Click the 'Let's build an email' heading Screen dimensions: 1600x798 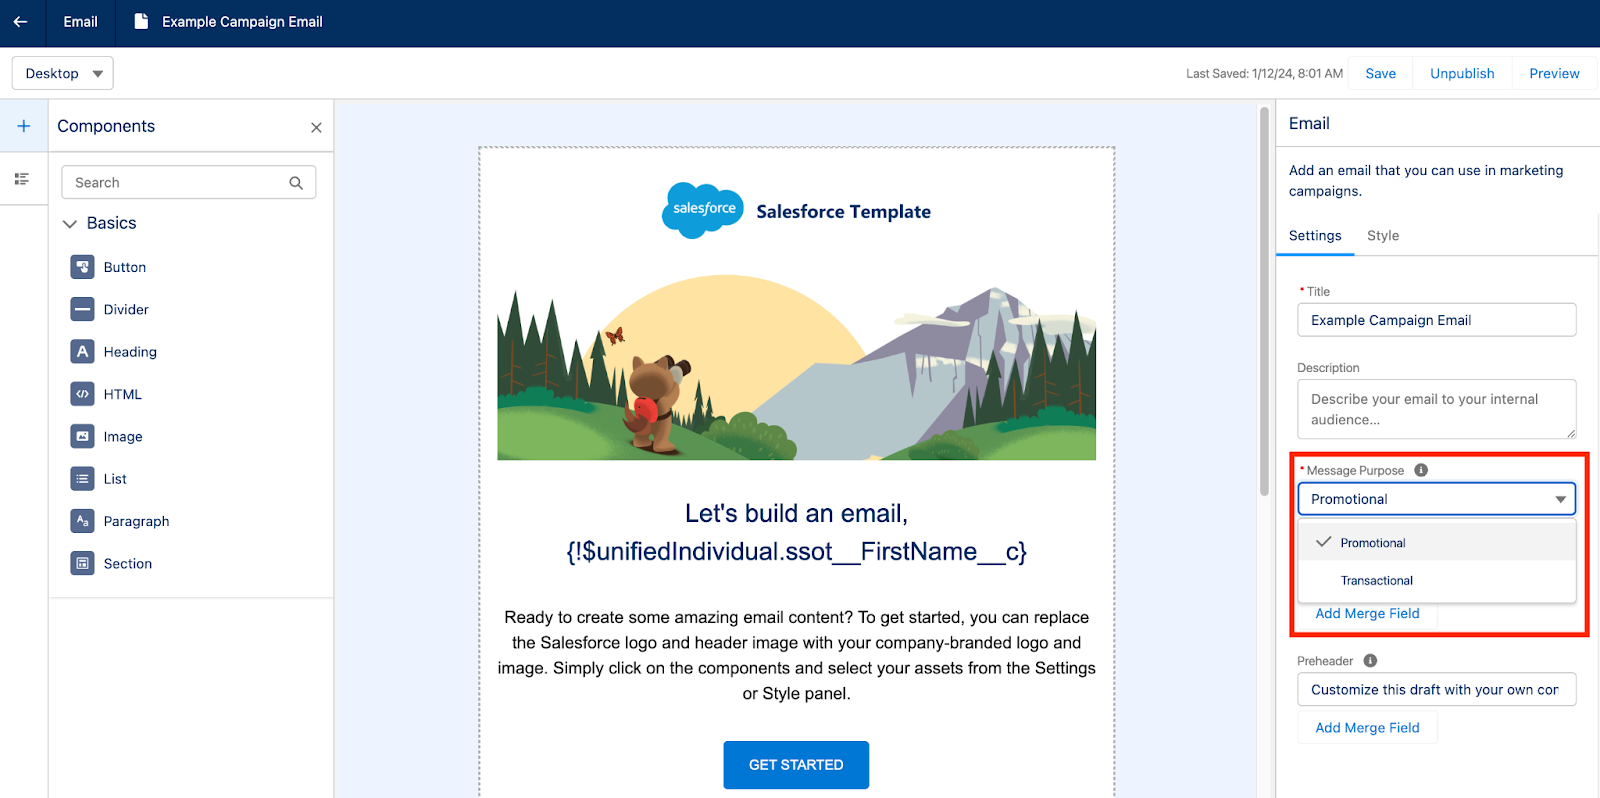point(796,533)
